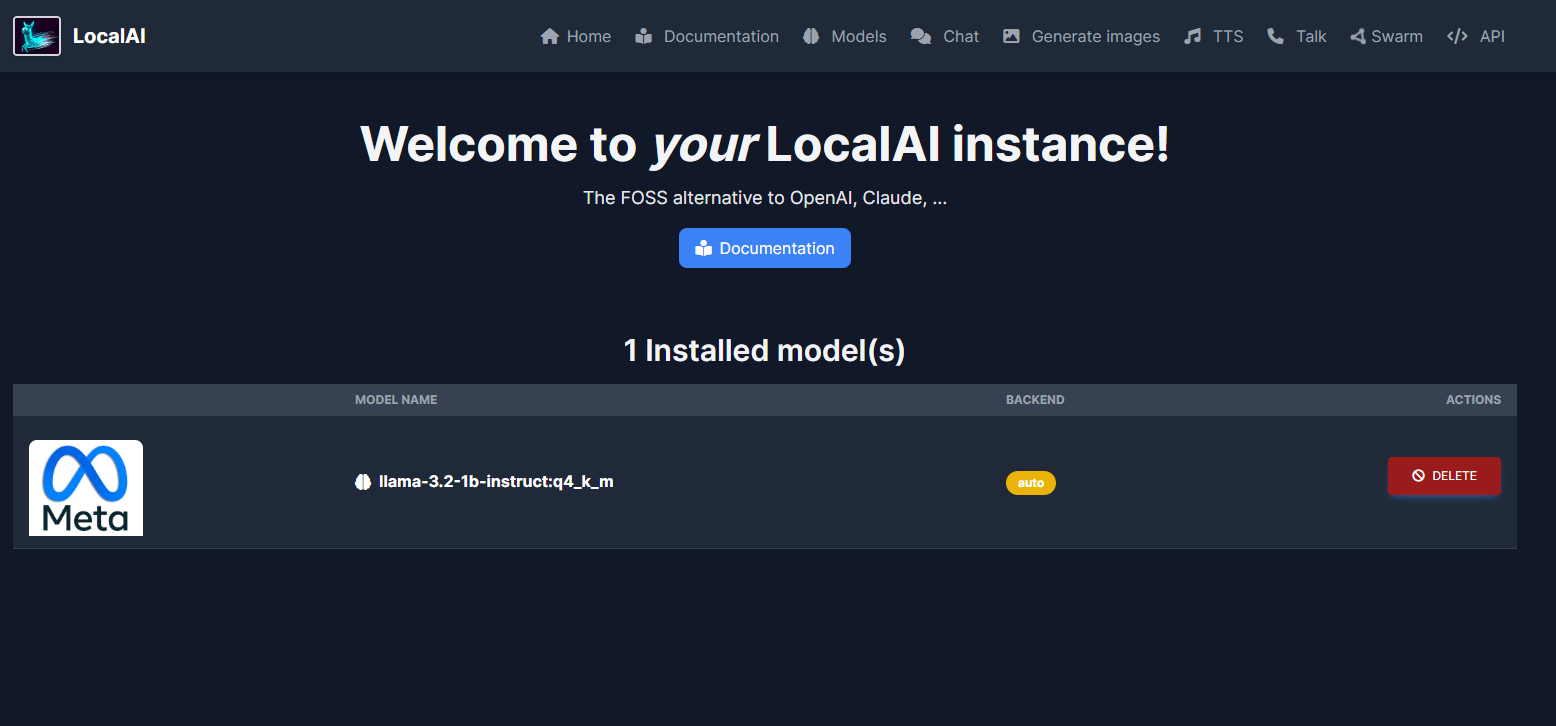Click the yellow auto backend badge

tap(1030, 483)
